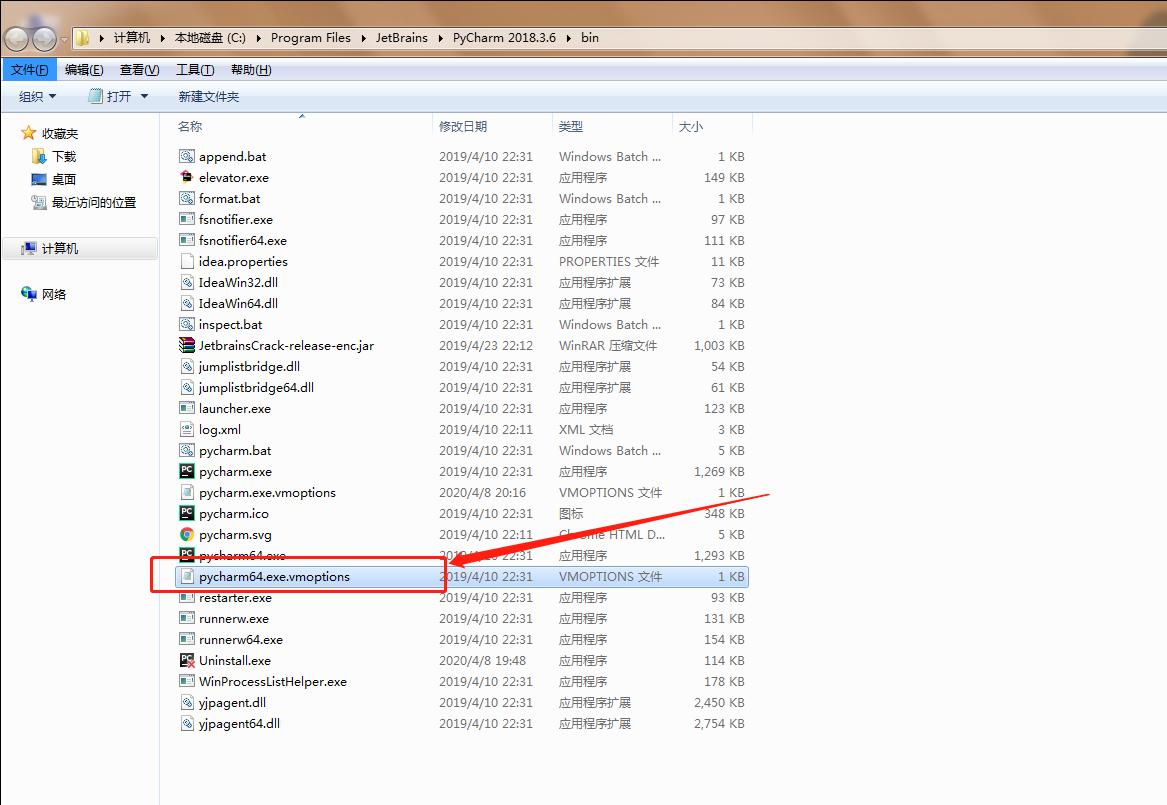Viewport: 1167px width, 805px height.
Task: Click the log.xml document icon
Action: pos(186,429)
